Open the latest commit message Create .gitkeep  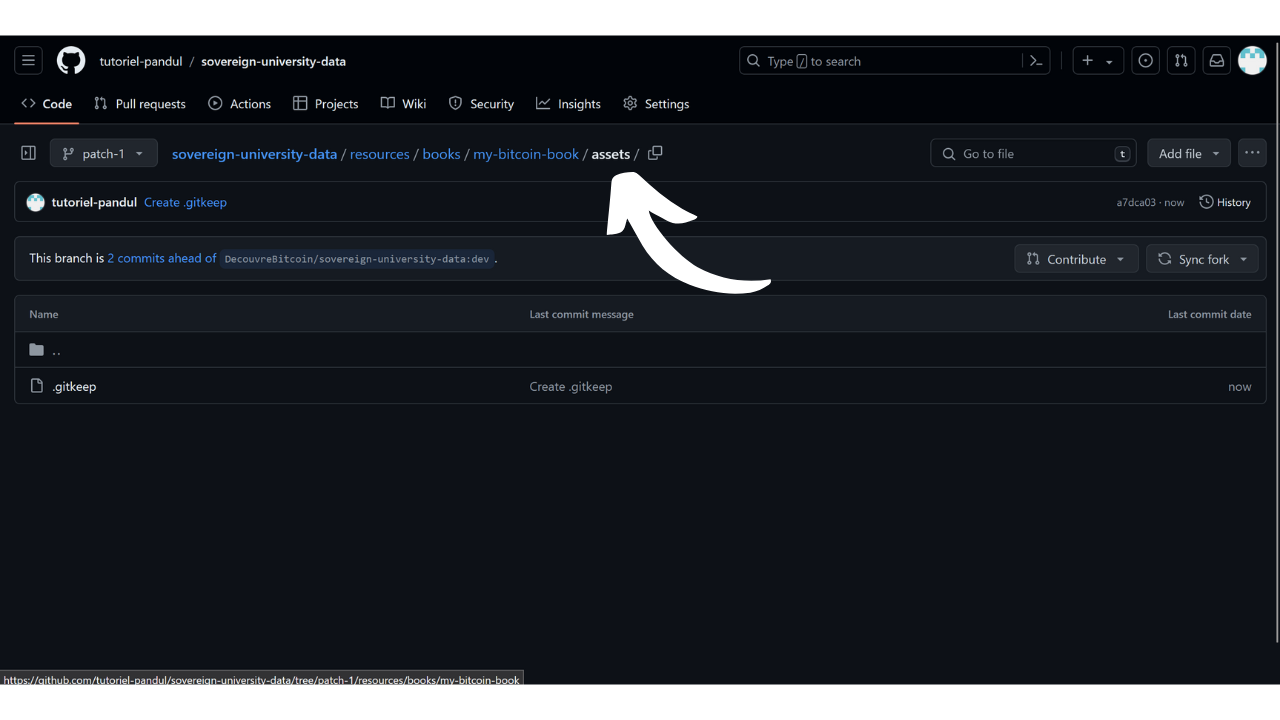[x=185, y=202]
